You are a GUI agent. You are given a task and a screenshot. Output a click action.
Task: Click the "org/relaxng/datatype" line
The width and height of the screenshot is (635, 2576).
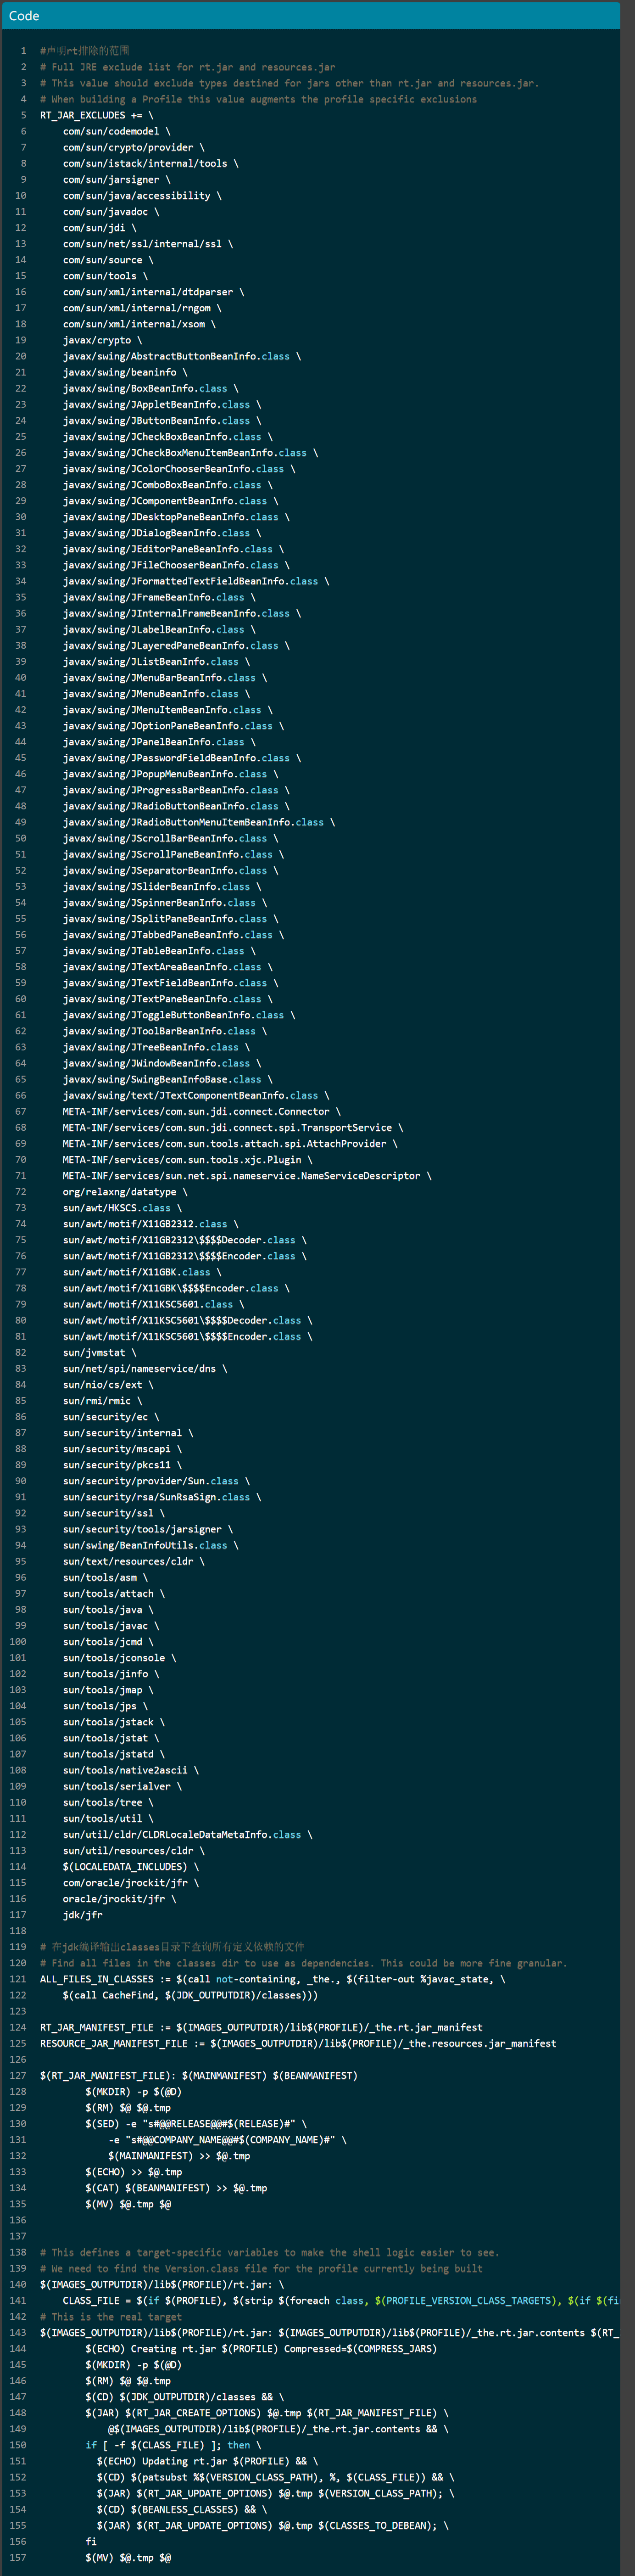coord(125,1192)
